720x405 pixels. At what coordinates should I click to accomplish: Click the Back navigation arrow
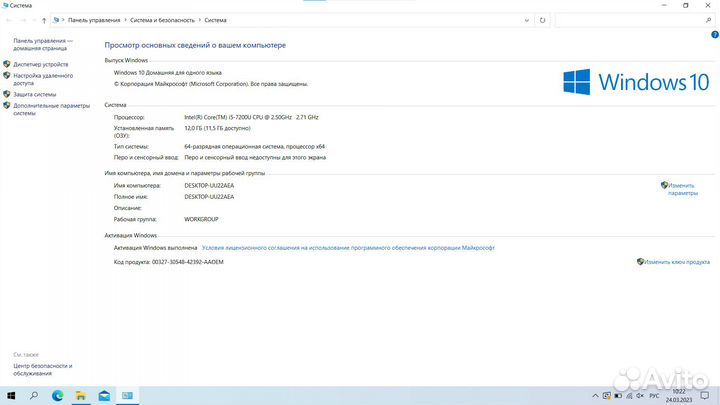[x=9, y=20]
